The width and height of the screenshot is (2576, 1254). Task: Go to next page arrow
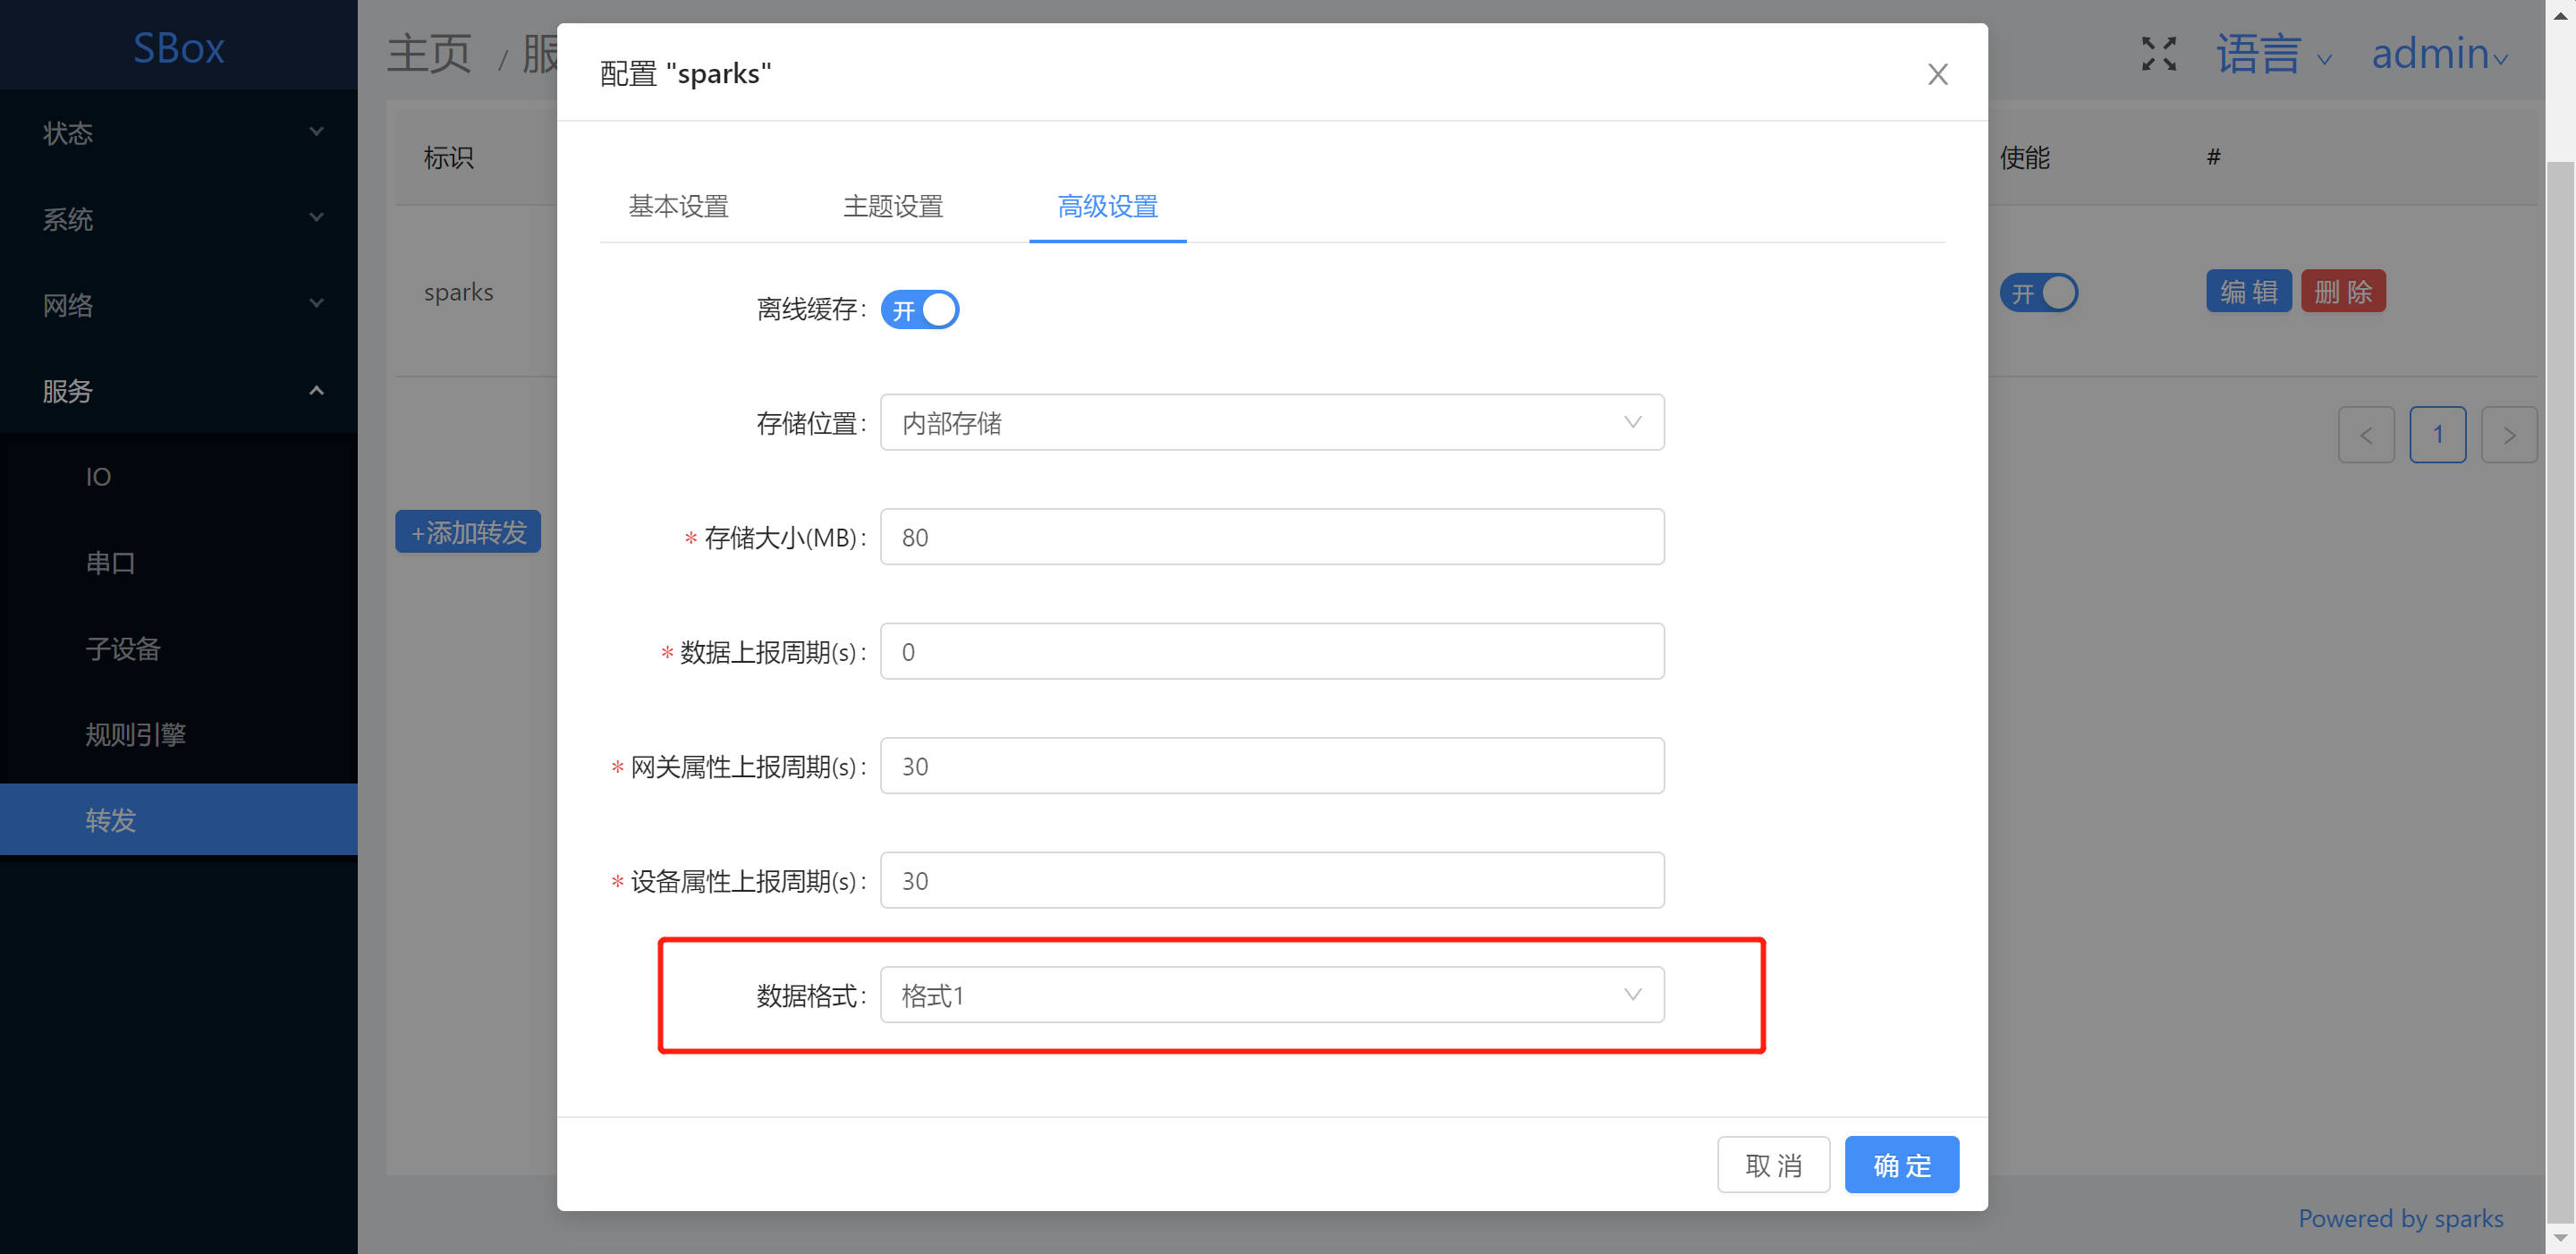pyautogui.click(x=2508, y=435)
